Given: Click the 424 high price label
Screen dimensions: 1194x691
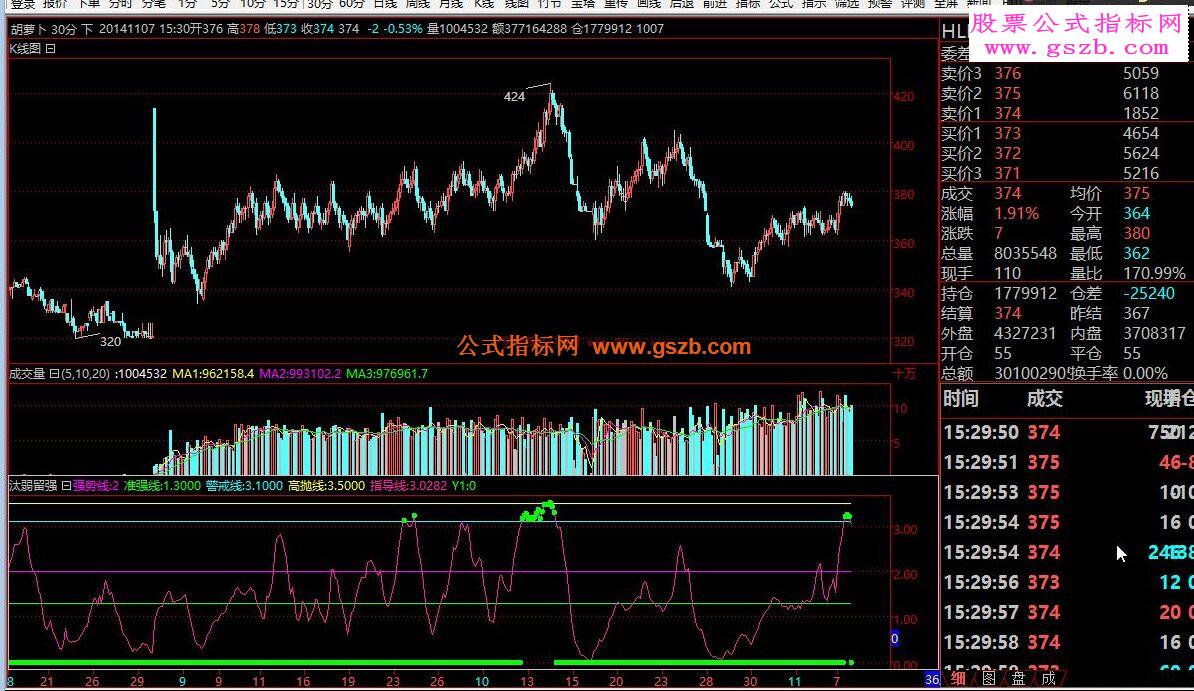Looking at the screenshot, I should [x=514, y=97].
